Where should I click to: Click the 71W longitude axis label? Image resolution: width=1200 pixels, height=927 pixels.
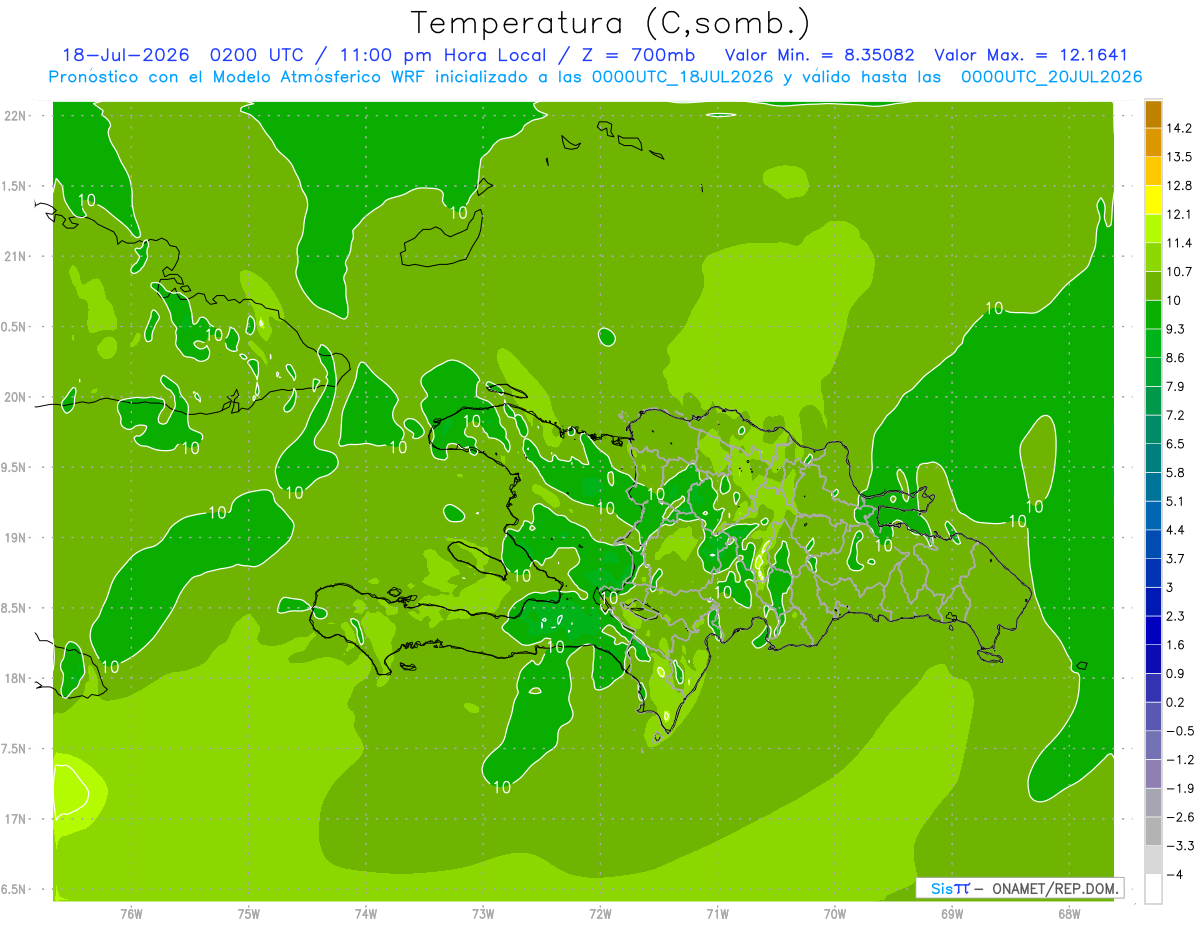click(717, 912)
